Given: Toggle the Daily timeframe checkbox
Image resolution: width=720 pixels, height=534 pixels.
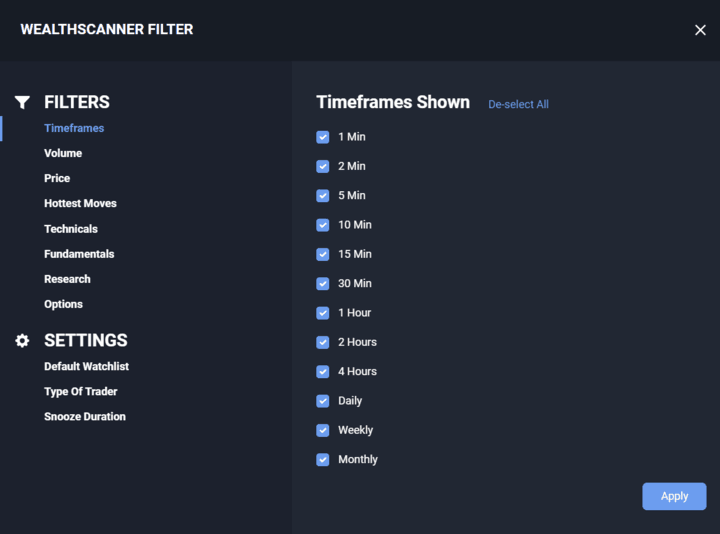Looking at the screenshot, I should 323,401.
